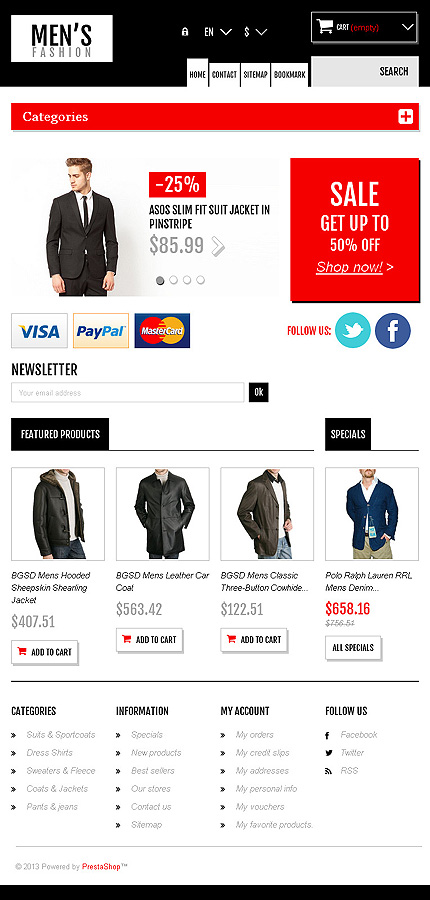Select the third slide indicator dot
The height and width of the screenshot is (900, 430).
click(187, 280)
